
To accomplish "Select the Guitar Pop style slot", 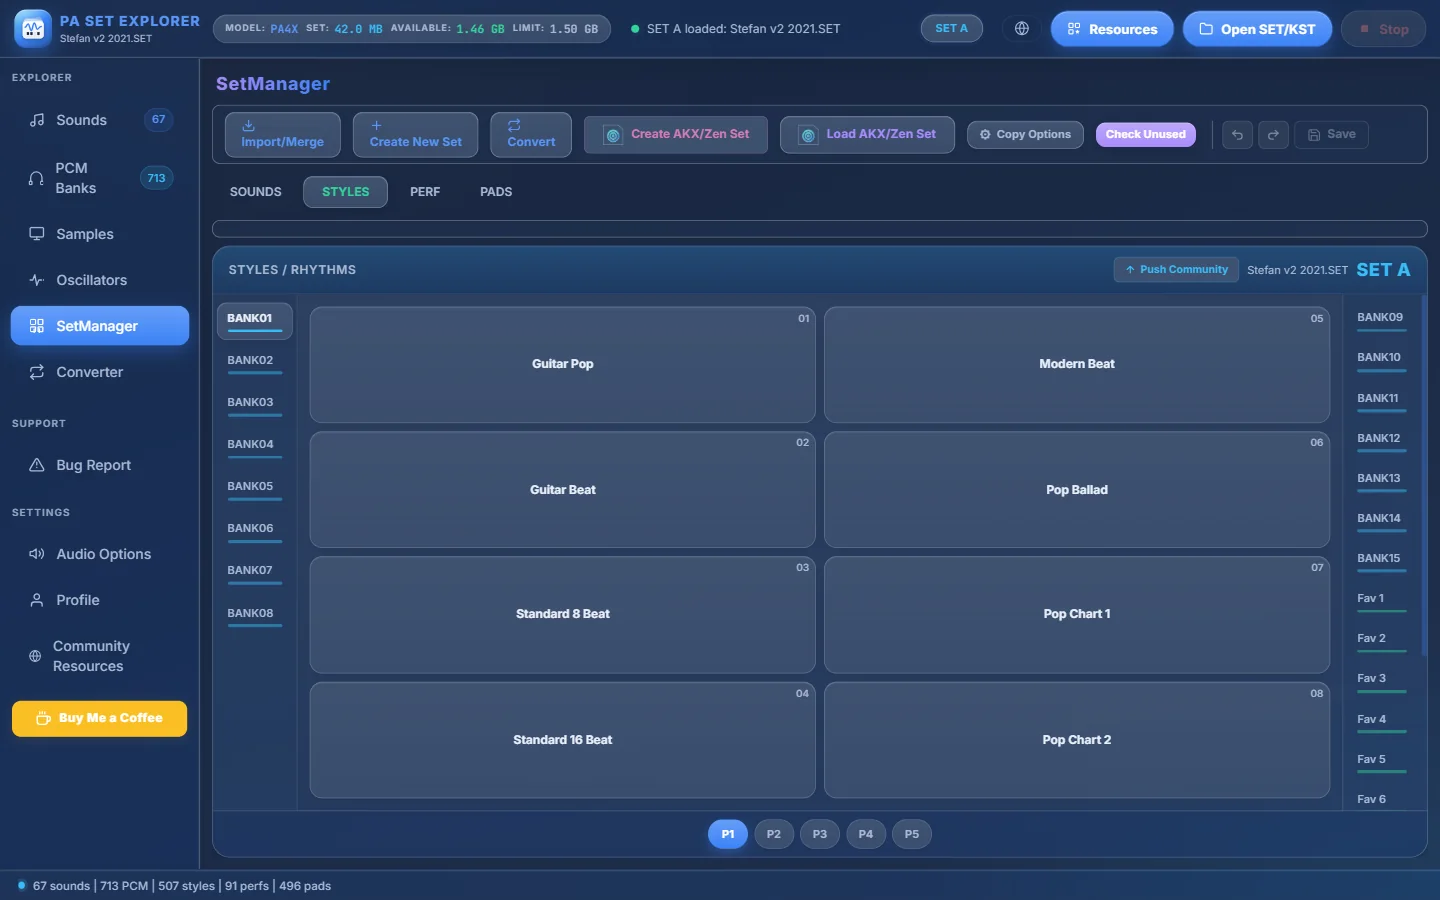I will 563,364.
